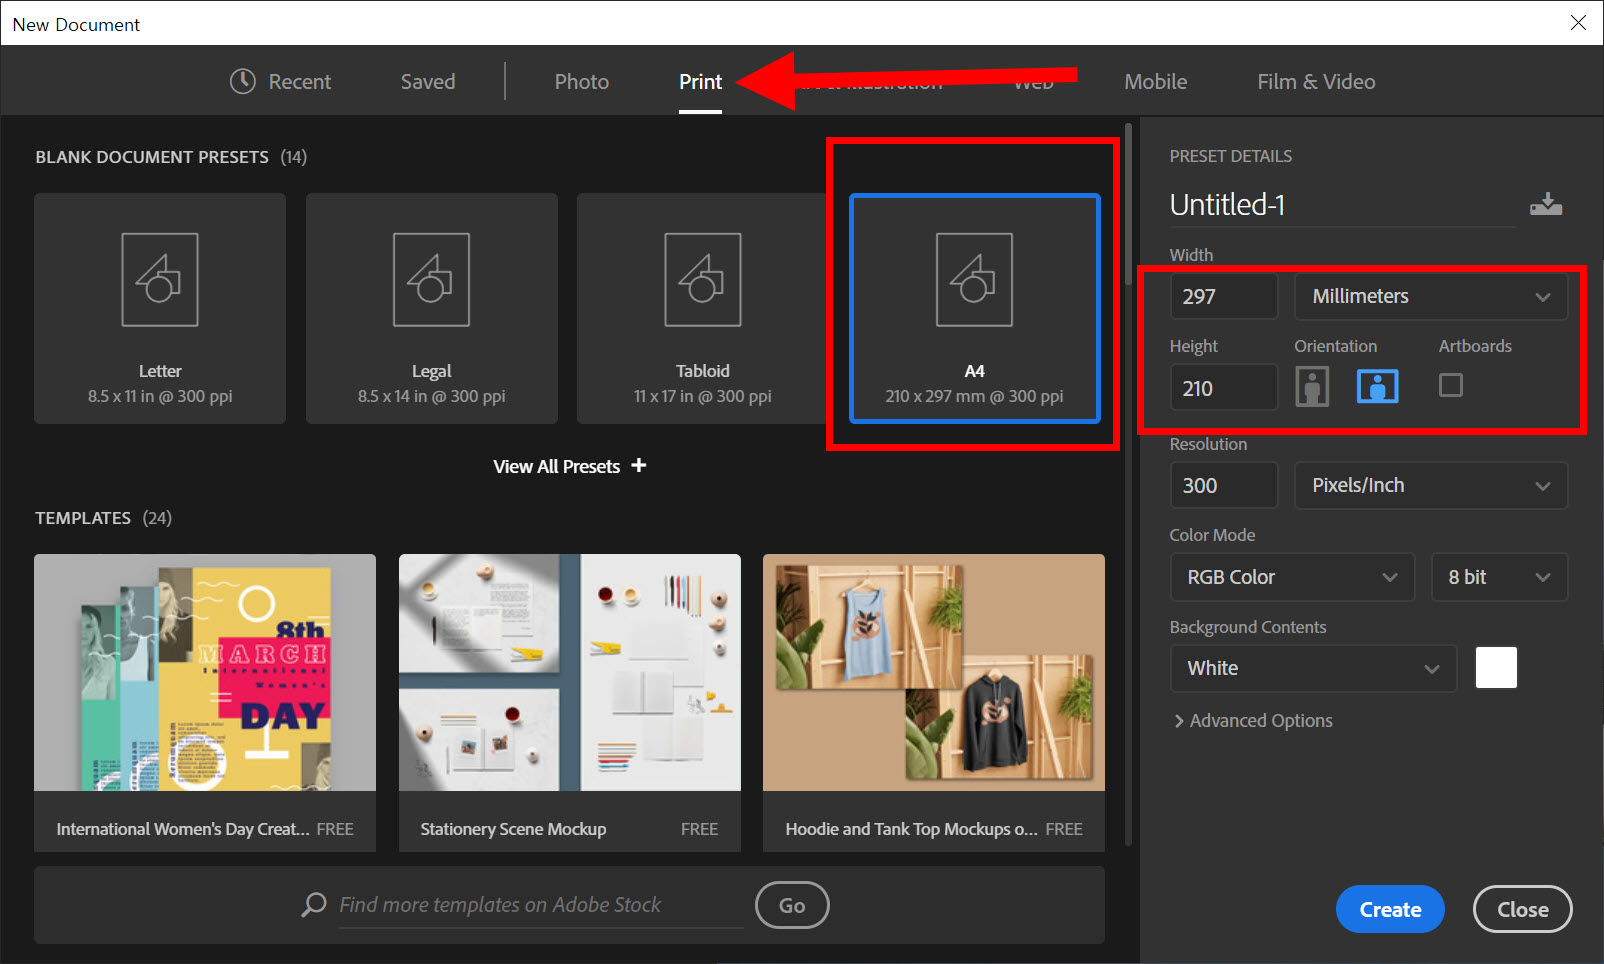
Task: Select portrait orientation icon
Action: [x=1312, y=386]
